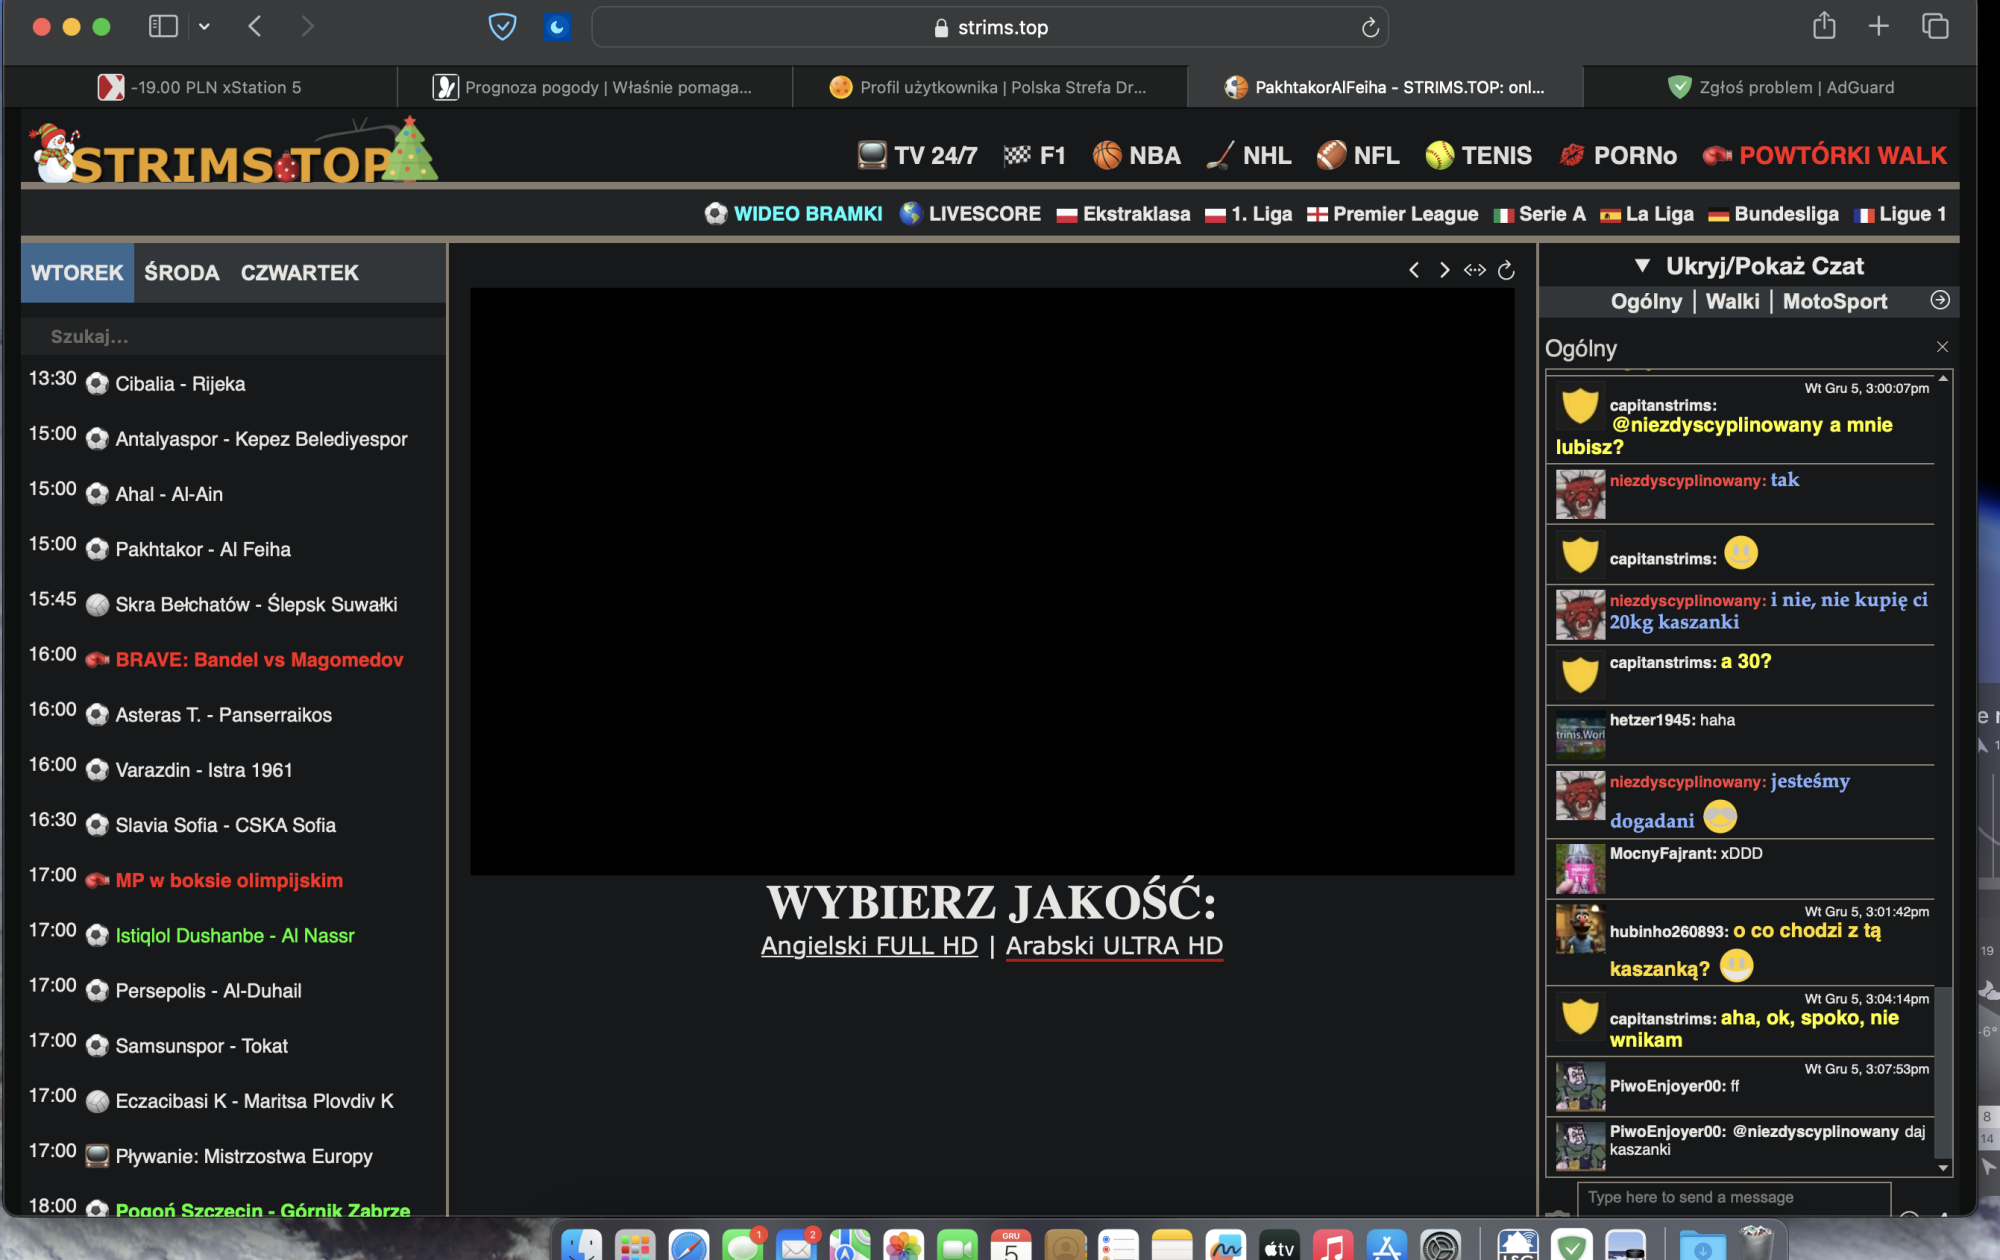Click the dark mode moon extension icon
This screenshot has height=1260, width=2000.
557,27
